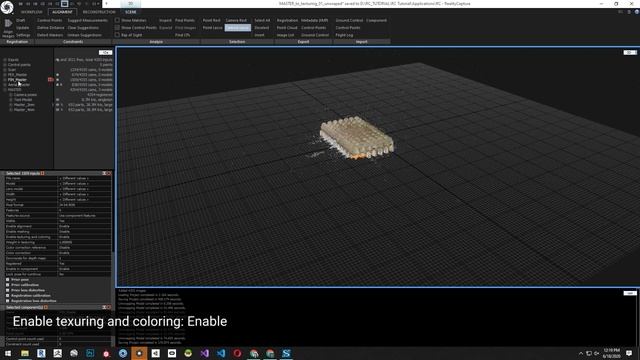This screenshot has height=360, width=640.
Task: Select the FSH_Master component
Action: click(17, 80)
